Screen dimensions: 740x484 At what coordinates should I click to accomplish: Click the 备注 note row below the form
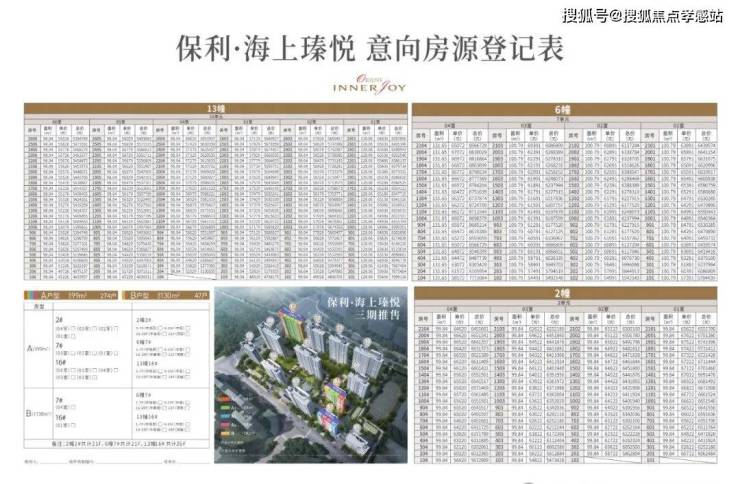click(x=117, y=444)
